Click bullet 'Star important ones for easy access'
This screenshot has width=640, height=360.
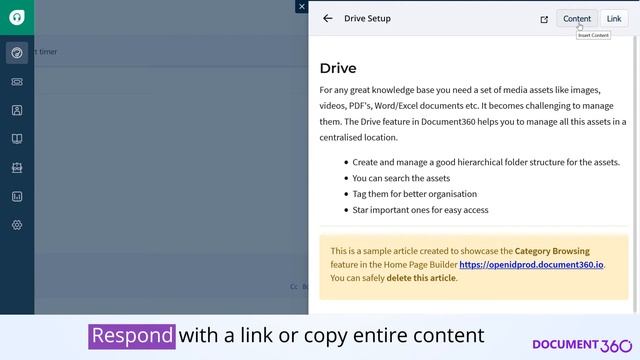(x=420, y=210)
